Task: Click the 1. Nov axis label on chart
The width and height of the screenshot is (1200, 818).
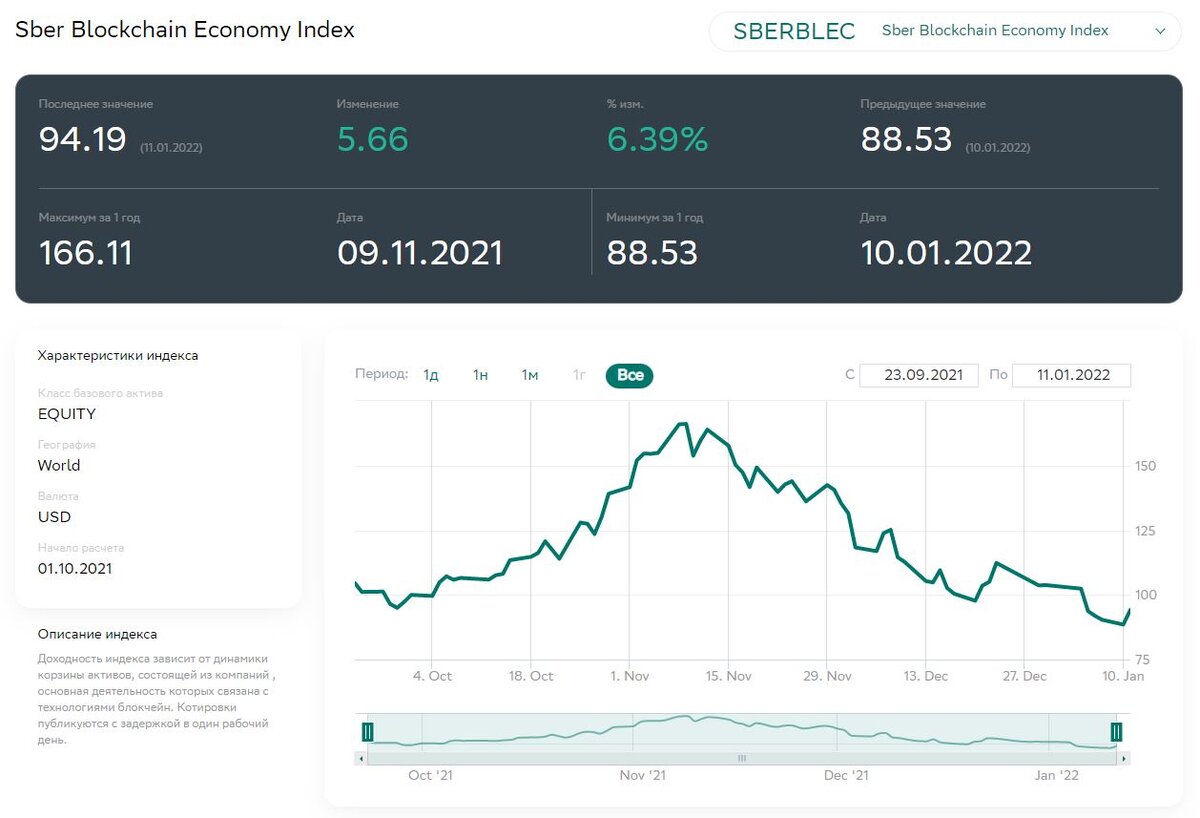Action: pos(629,676)
